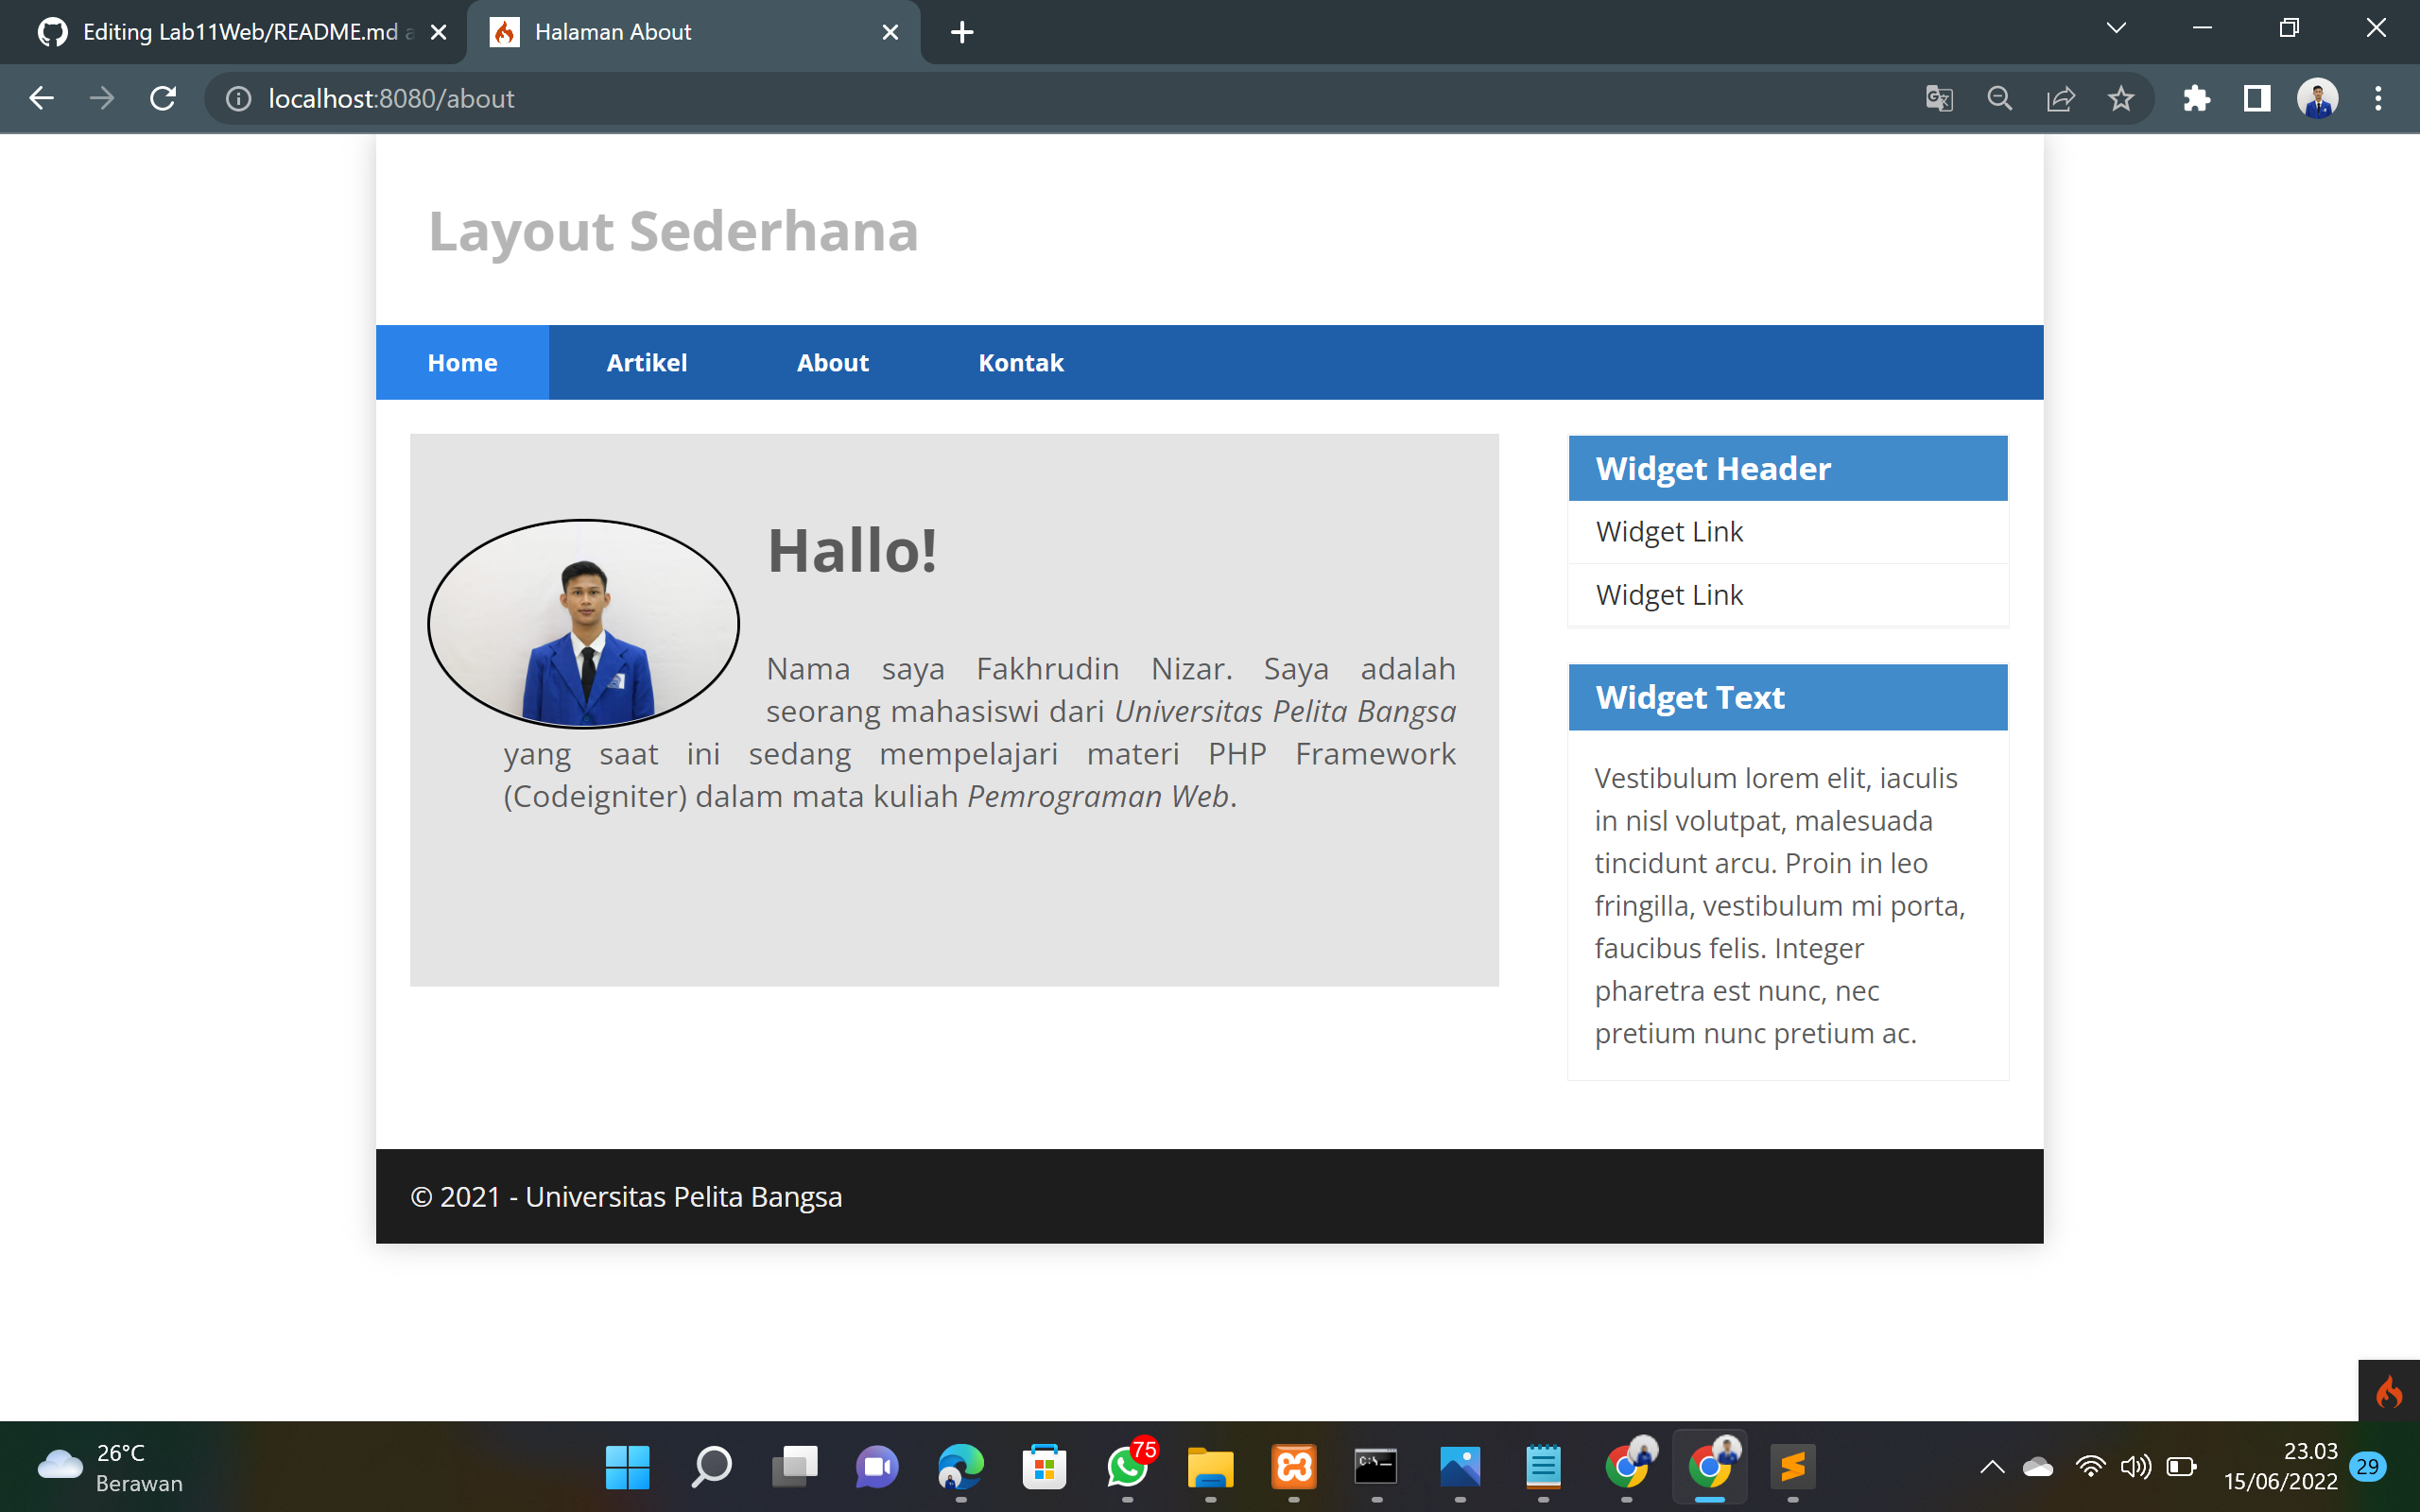Open Sublime Text from the taskbar
Viewport: 2420px width, 1512px height.
(x=1793, y=1466)
